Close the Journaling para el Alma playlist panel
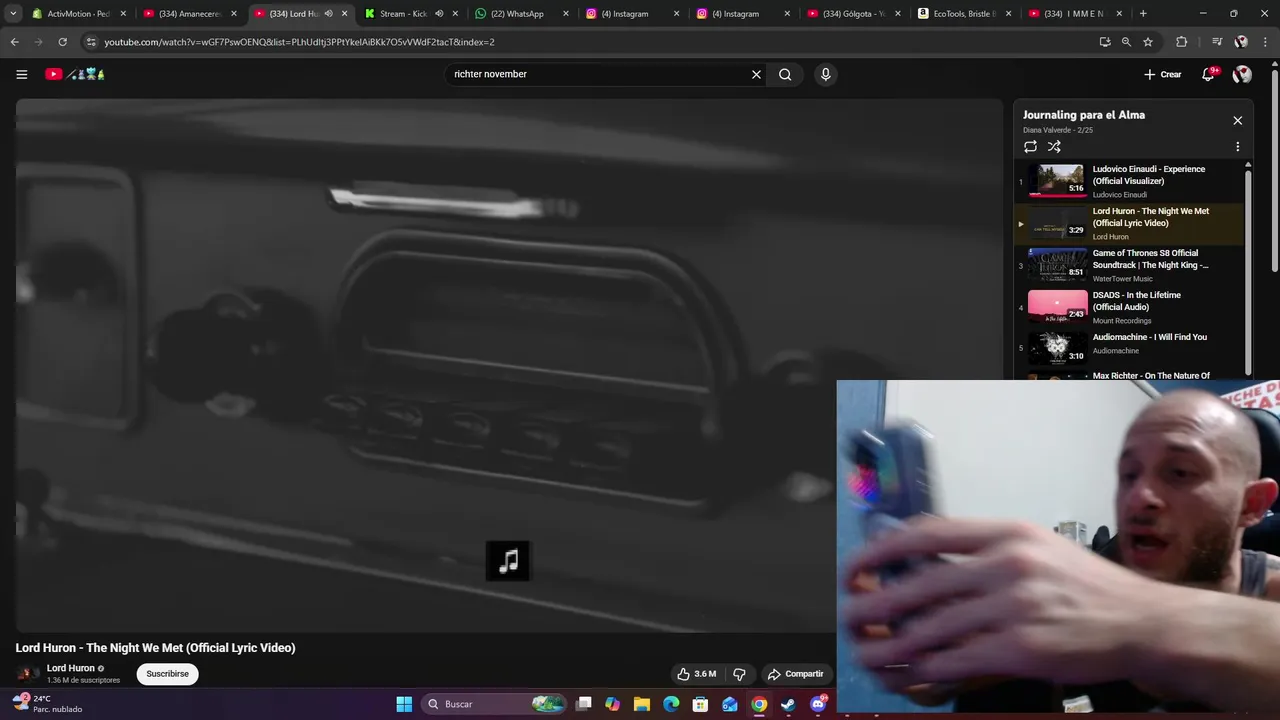1280x720 pixels. pos(1237,120)
